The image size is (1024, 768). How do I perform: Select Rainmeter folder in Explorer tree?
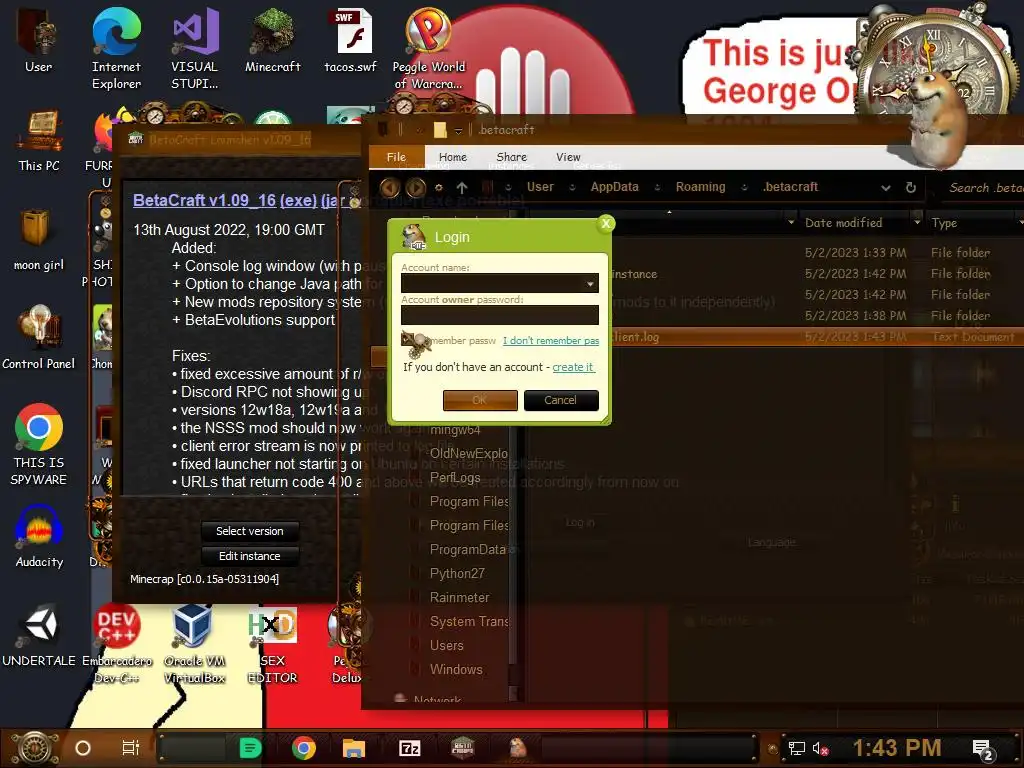coord(459,598)
